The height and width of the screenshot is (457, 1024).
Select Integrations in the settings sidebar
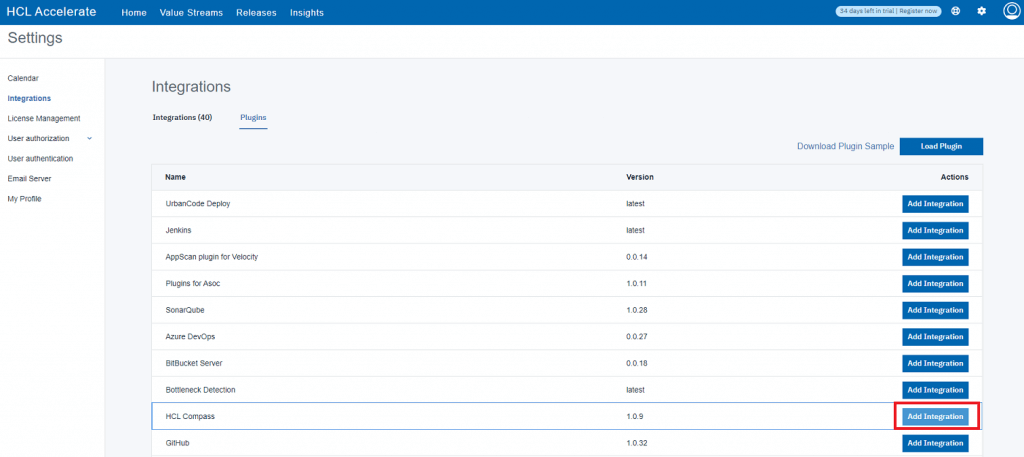(x=29, y=99)
